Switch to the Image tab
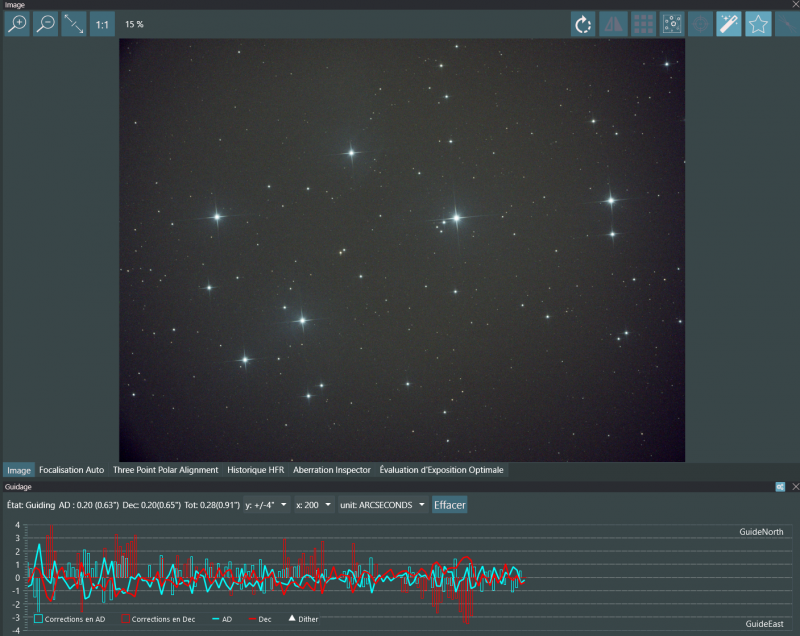Screen dimensions: 800x636 tap(19, 470)
